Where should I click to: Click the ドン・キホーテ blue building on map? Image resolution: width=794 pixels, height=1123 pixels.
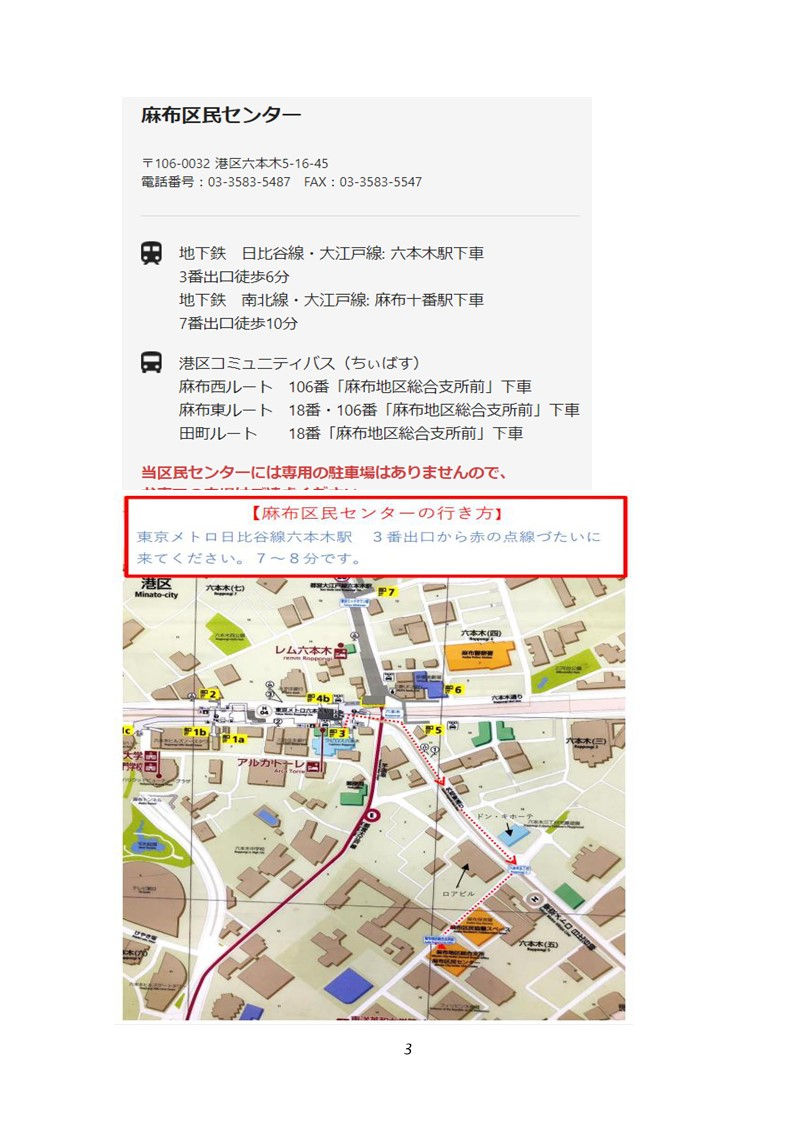(x=515, y=832)
